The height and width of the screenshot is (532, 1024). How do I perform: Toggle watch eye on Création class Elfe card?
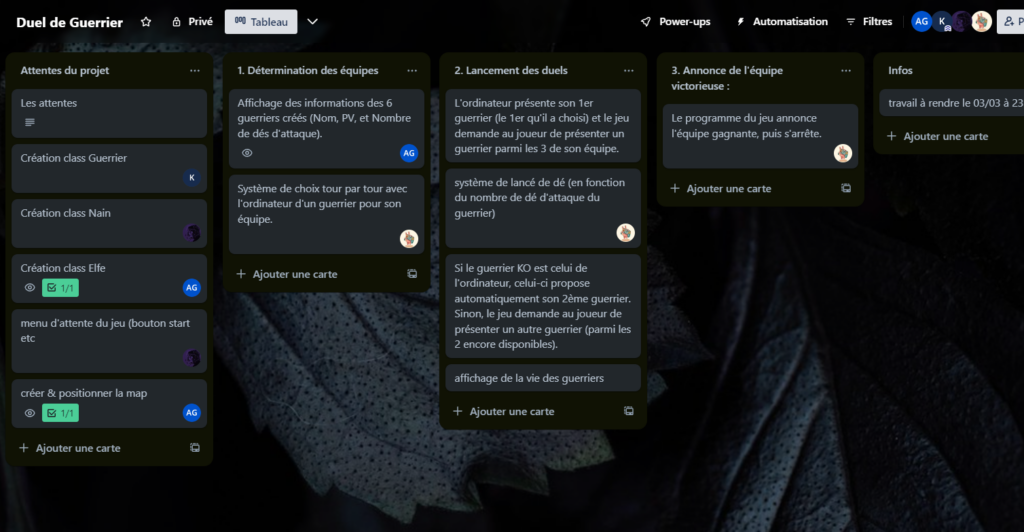pyautogui.click(x=29, y=288)
